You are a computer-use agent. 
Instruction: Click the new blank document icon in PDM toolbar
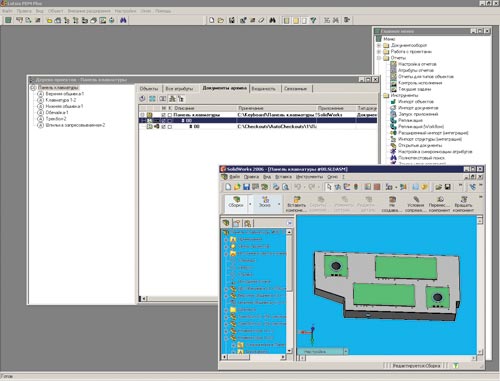click(211, 20)
